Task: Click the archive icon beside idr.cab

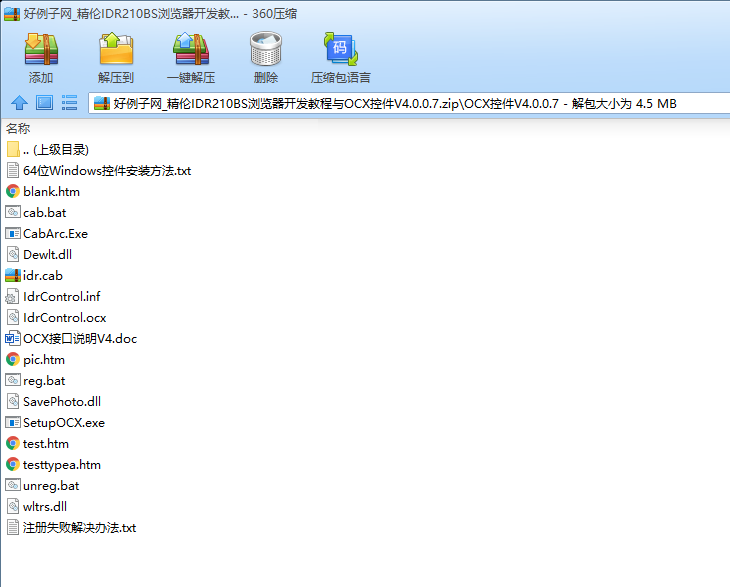Action: tap(13, 276)
